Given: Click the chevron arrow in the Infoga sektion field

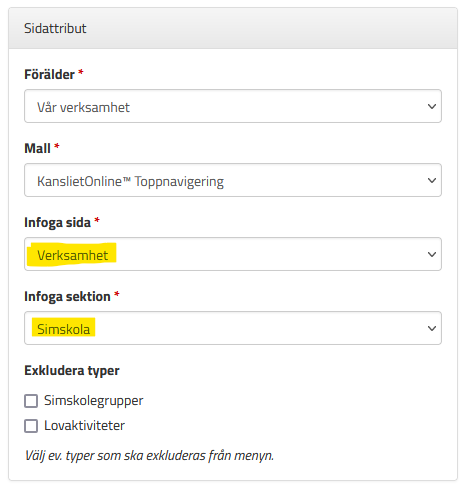Looking at the screenshot, I should pos(432,329).
